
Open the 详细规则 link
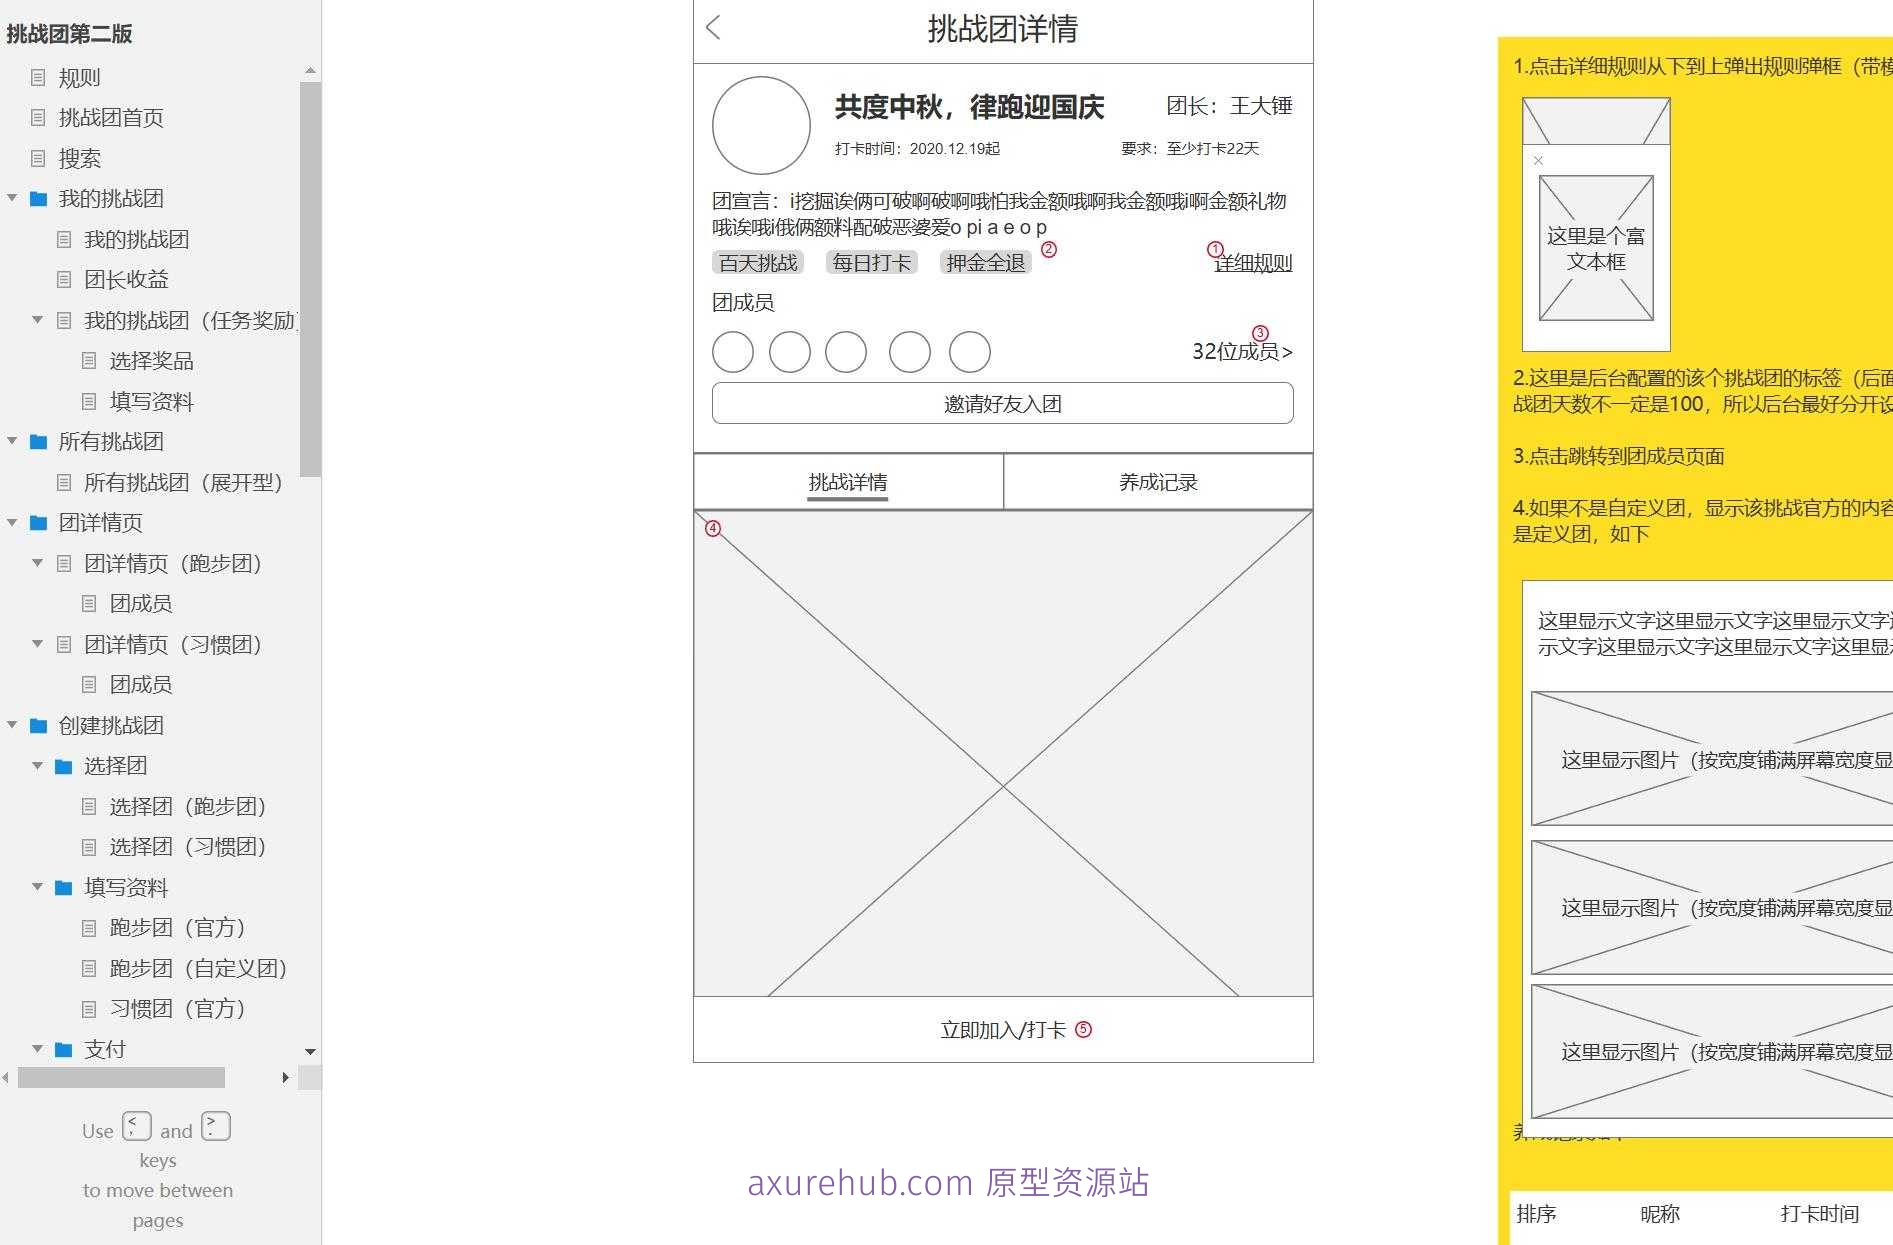[1253, 263]
